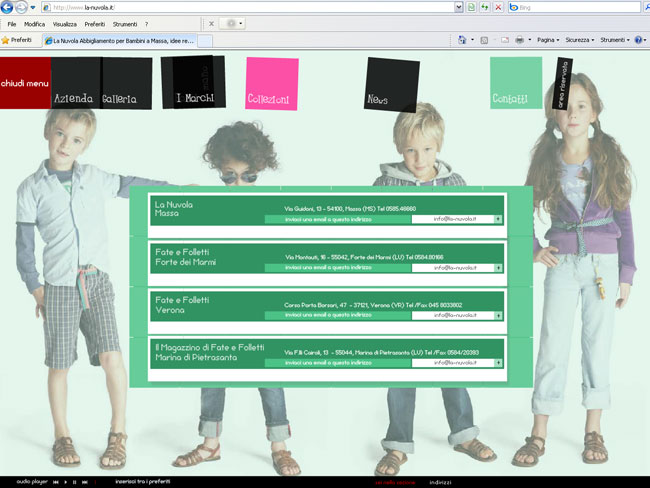
Task: Click La Nuvola Massa store heading
Action: coord(173,209)
